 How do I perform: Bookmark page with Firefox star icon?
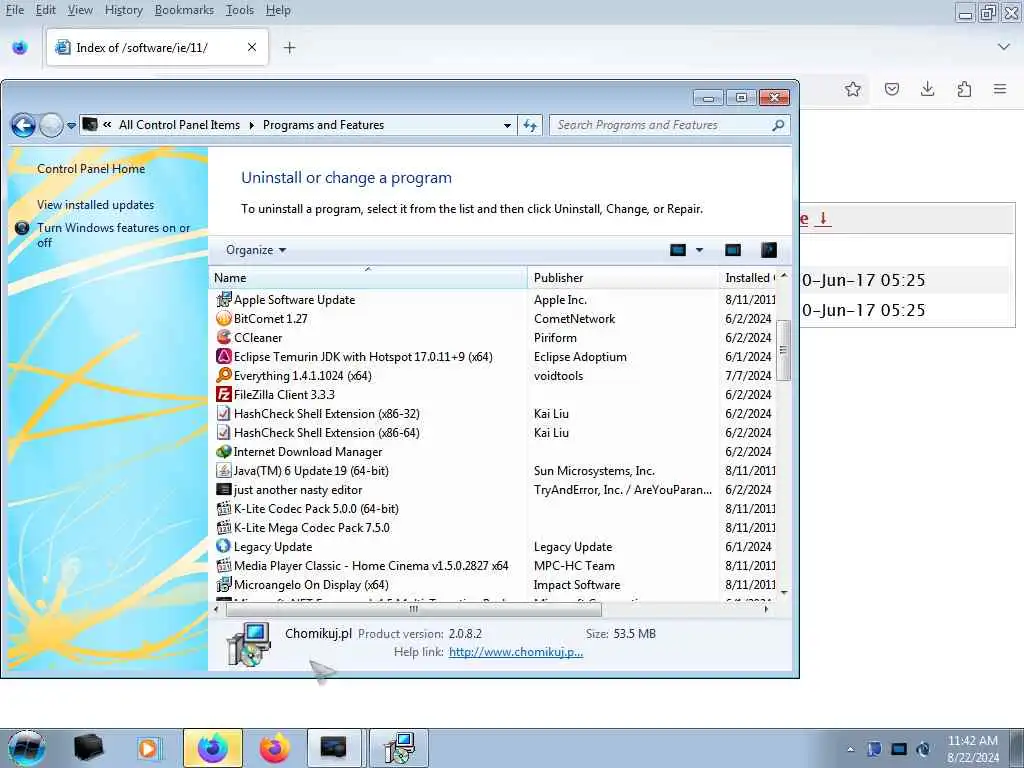852,89
